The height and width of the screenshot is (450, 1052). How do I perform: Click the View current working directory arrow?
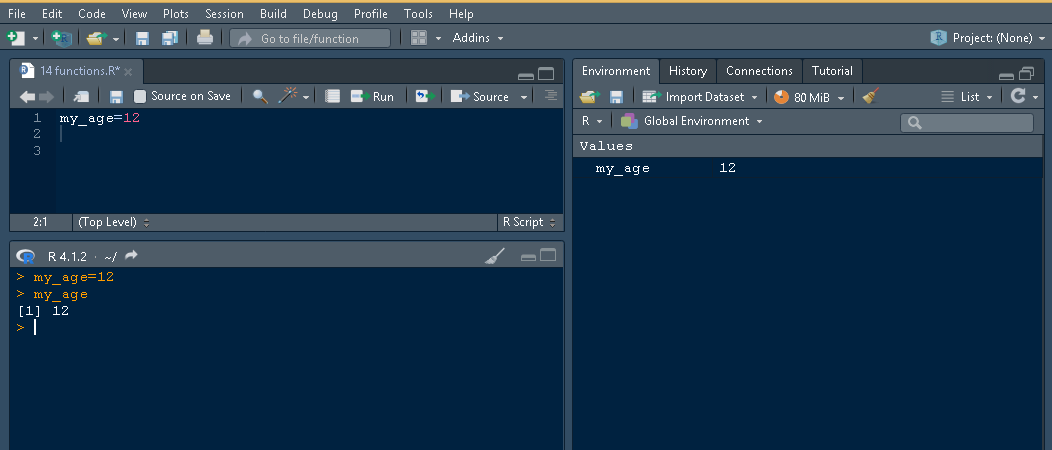click(x=132, y=255)
